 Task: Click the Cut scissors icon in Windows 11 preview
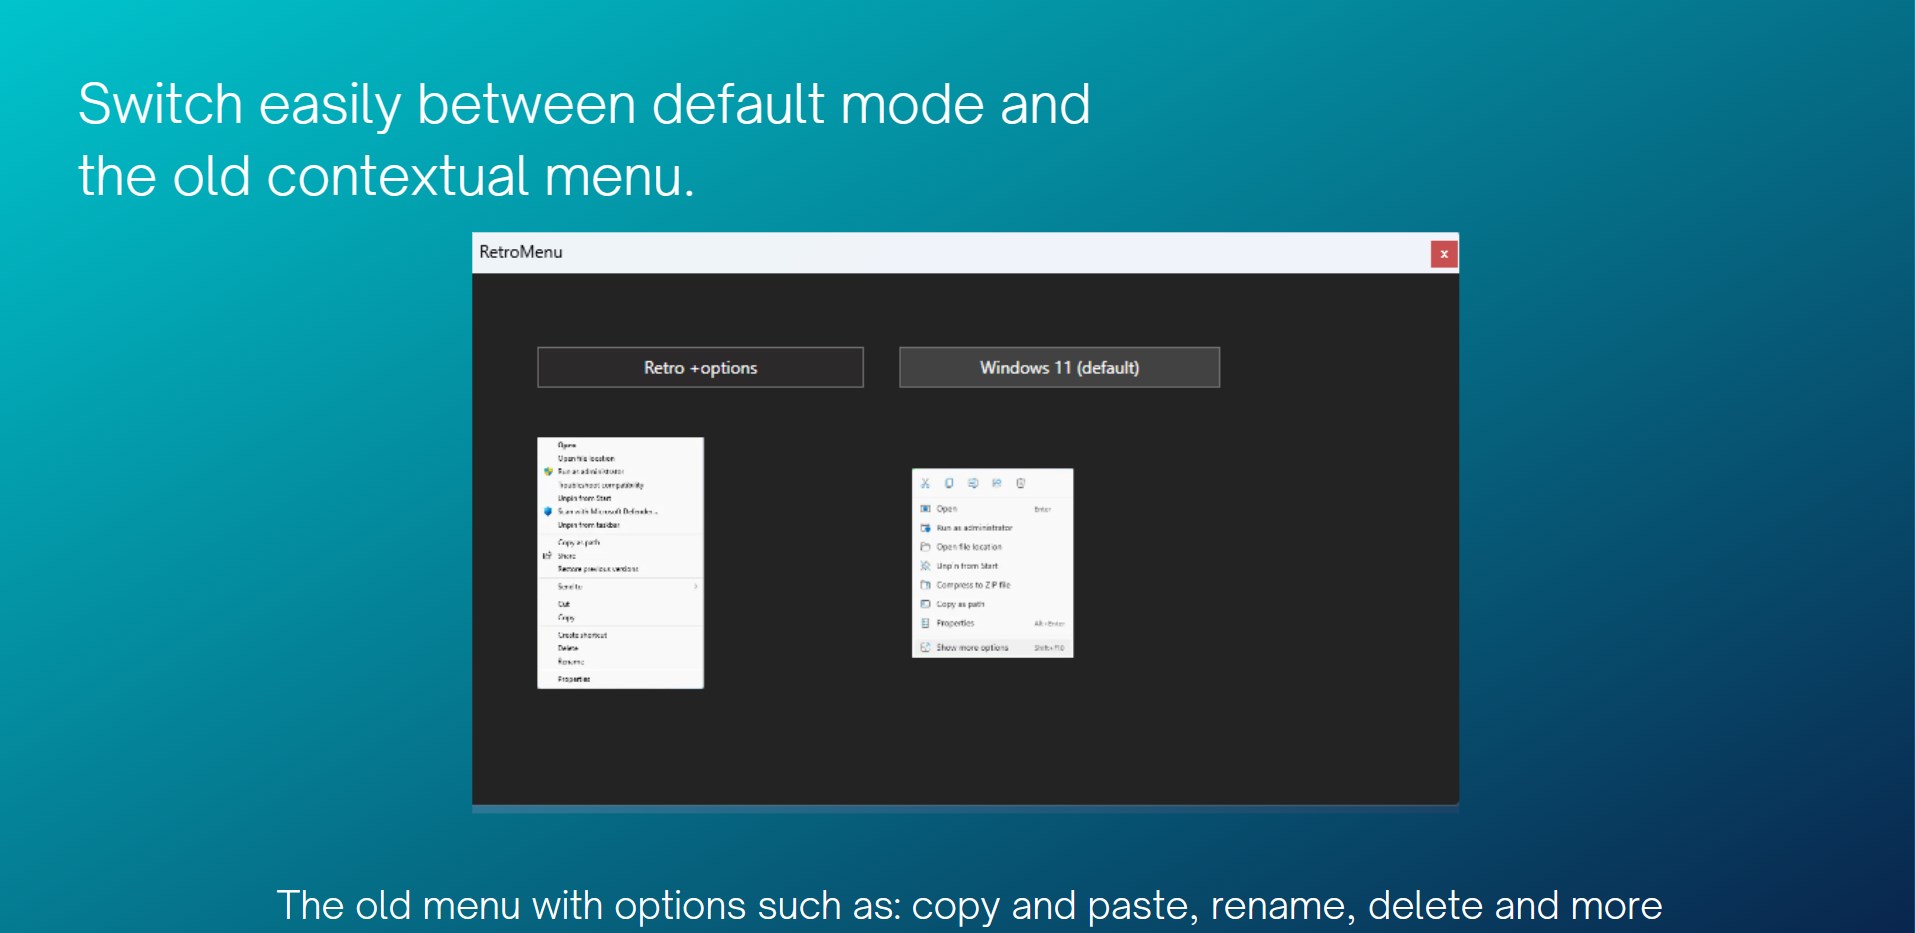tap(925, 483)
